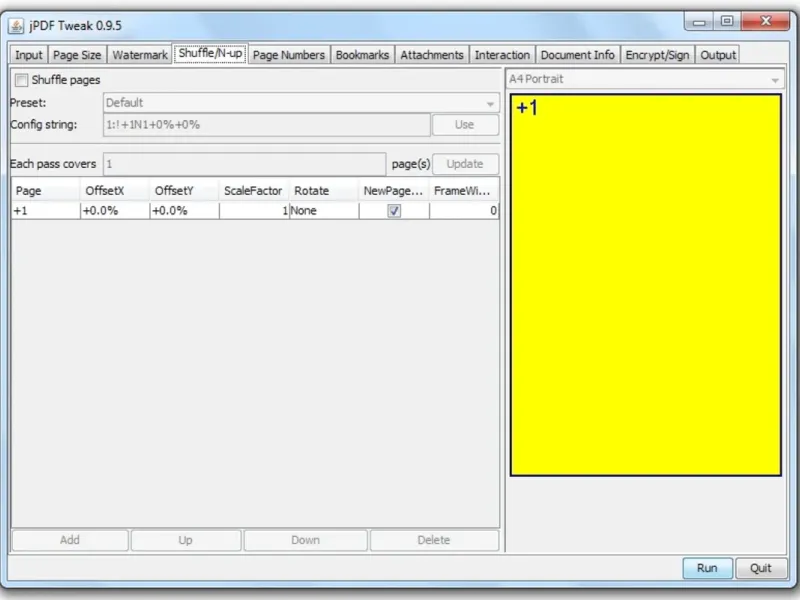Viewport: 800px width, 600px height.
Task: Click the OffsetY column header
Action: tap(184, 191)
